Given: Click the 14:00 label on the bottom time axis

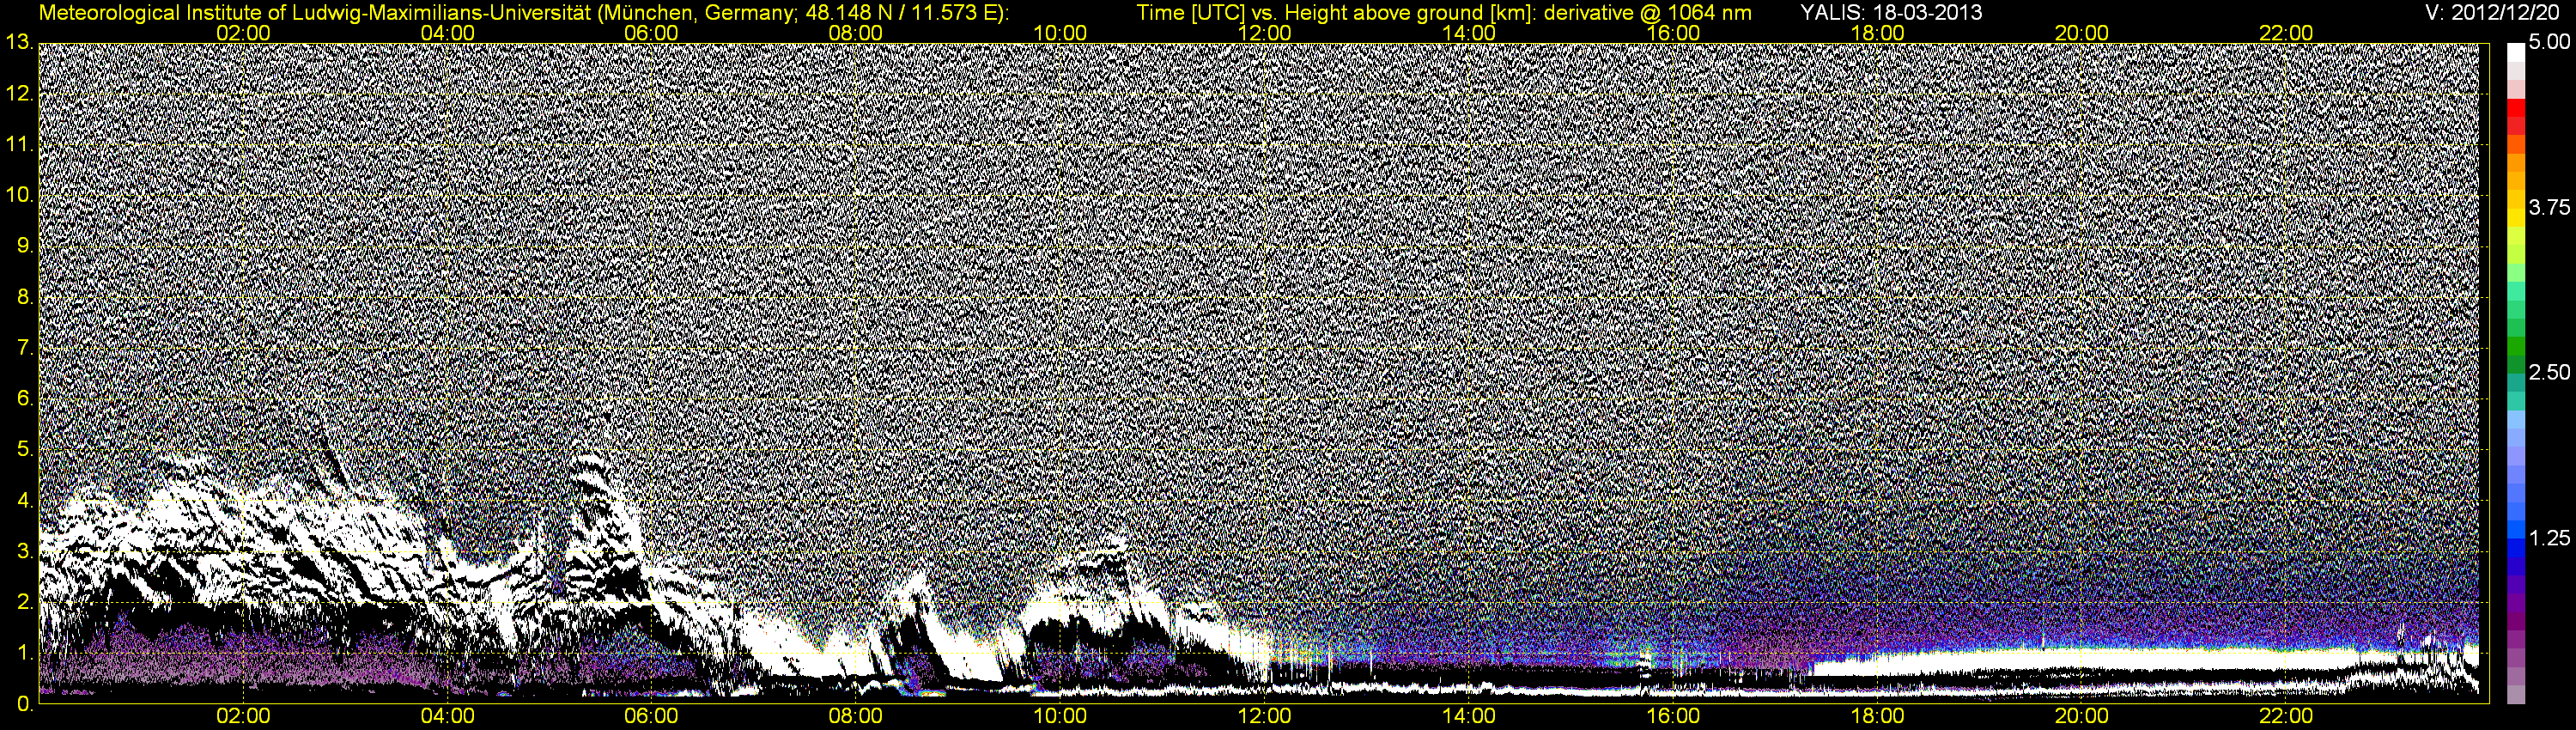Looking at the screenshot, I should tap(1469, 716).
